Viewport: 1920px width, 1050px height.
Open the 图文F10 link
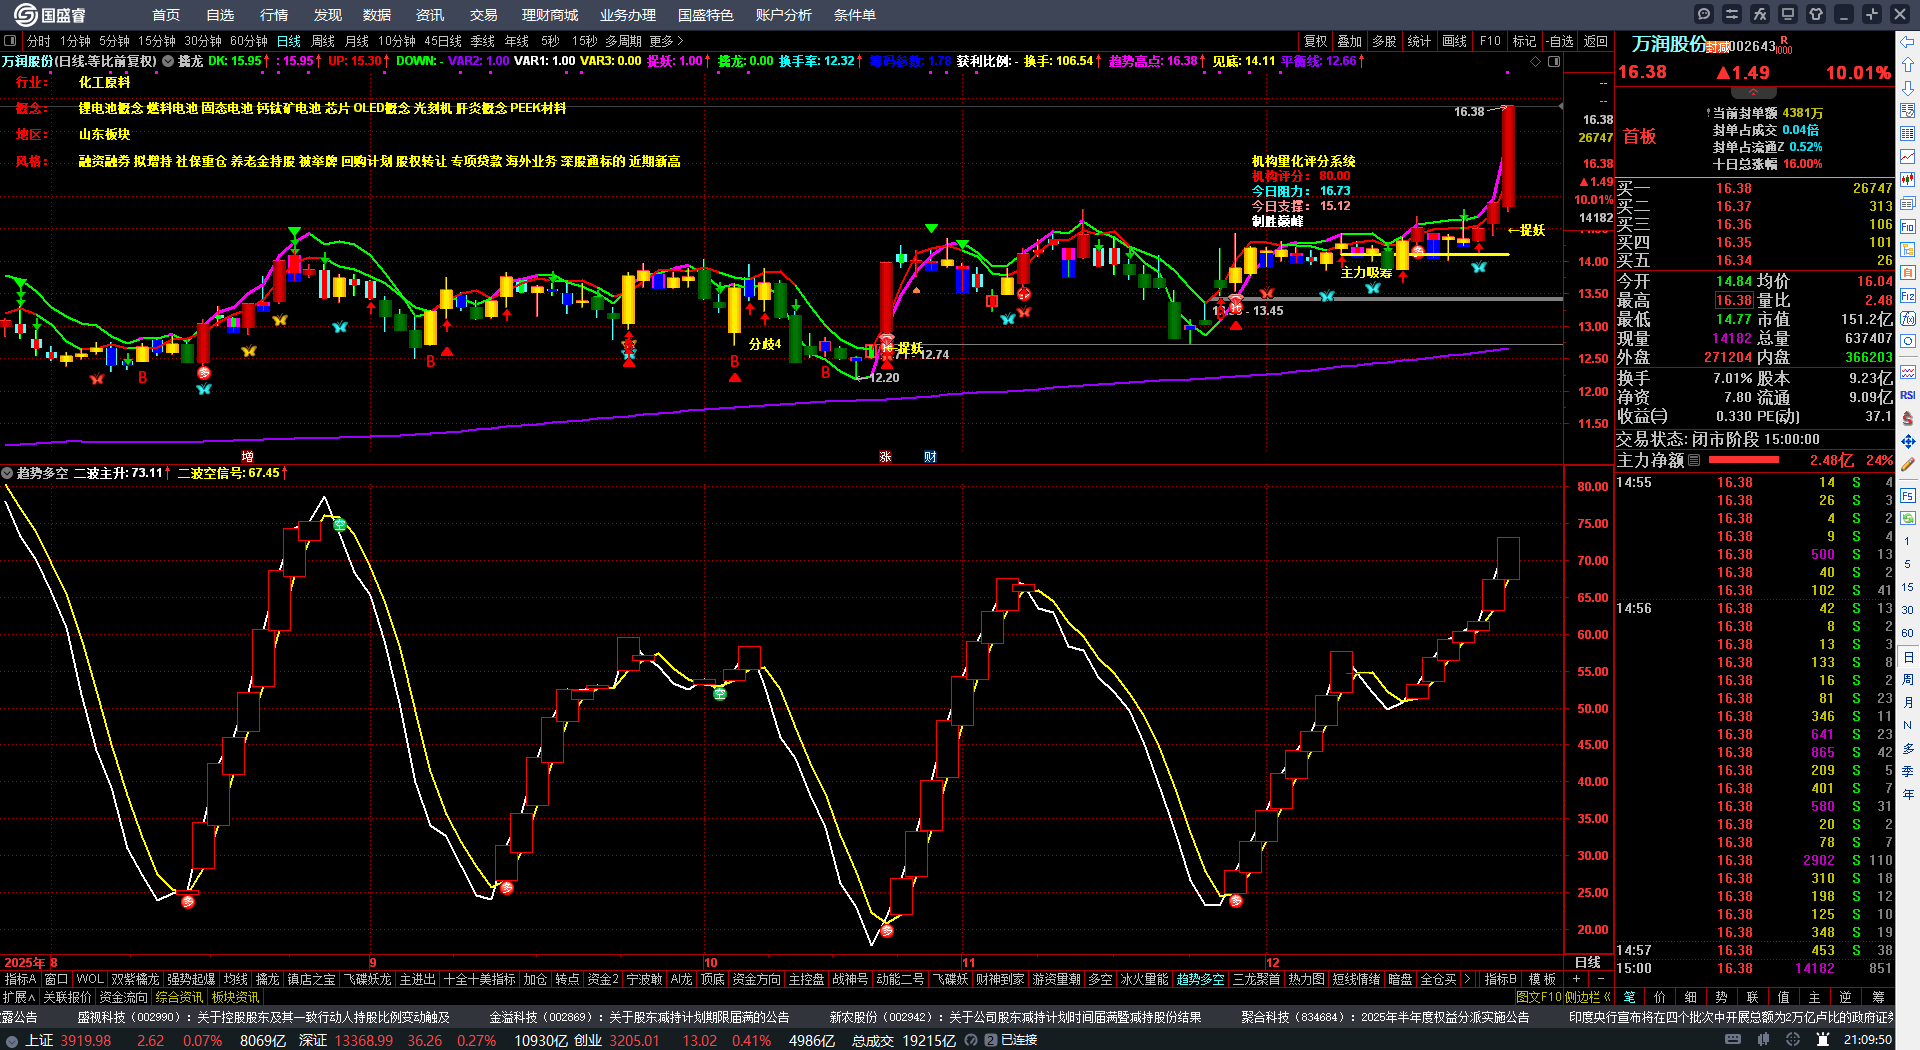(x=1538, y=997)
